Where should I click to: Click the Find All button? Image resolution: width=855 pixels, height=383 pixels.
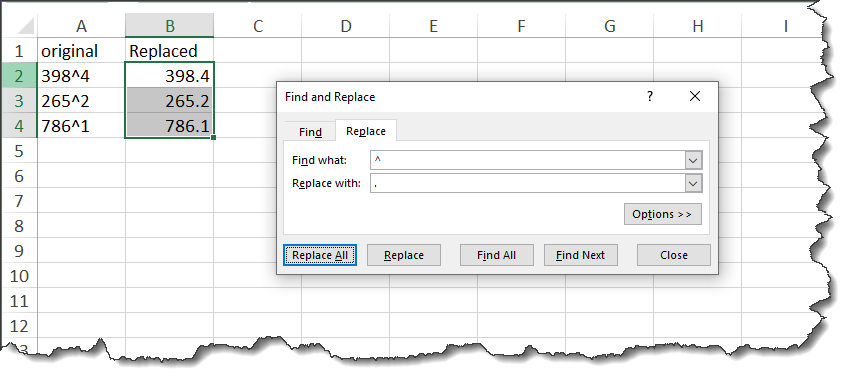tap(496, 255)
